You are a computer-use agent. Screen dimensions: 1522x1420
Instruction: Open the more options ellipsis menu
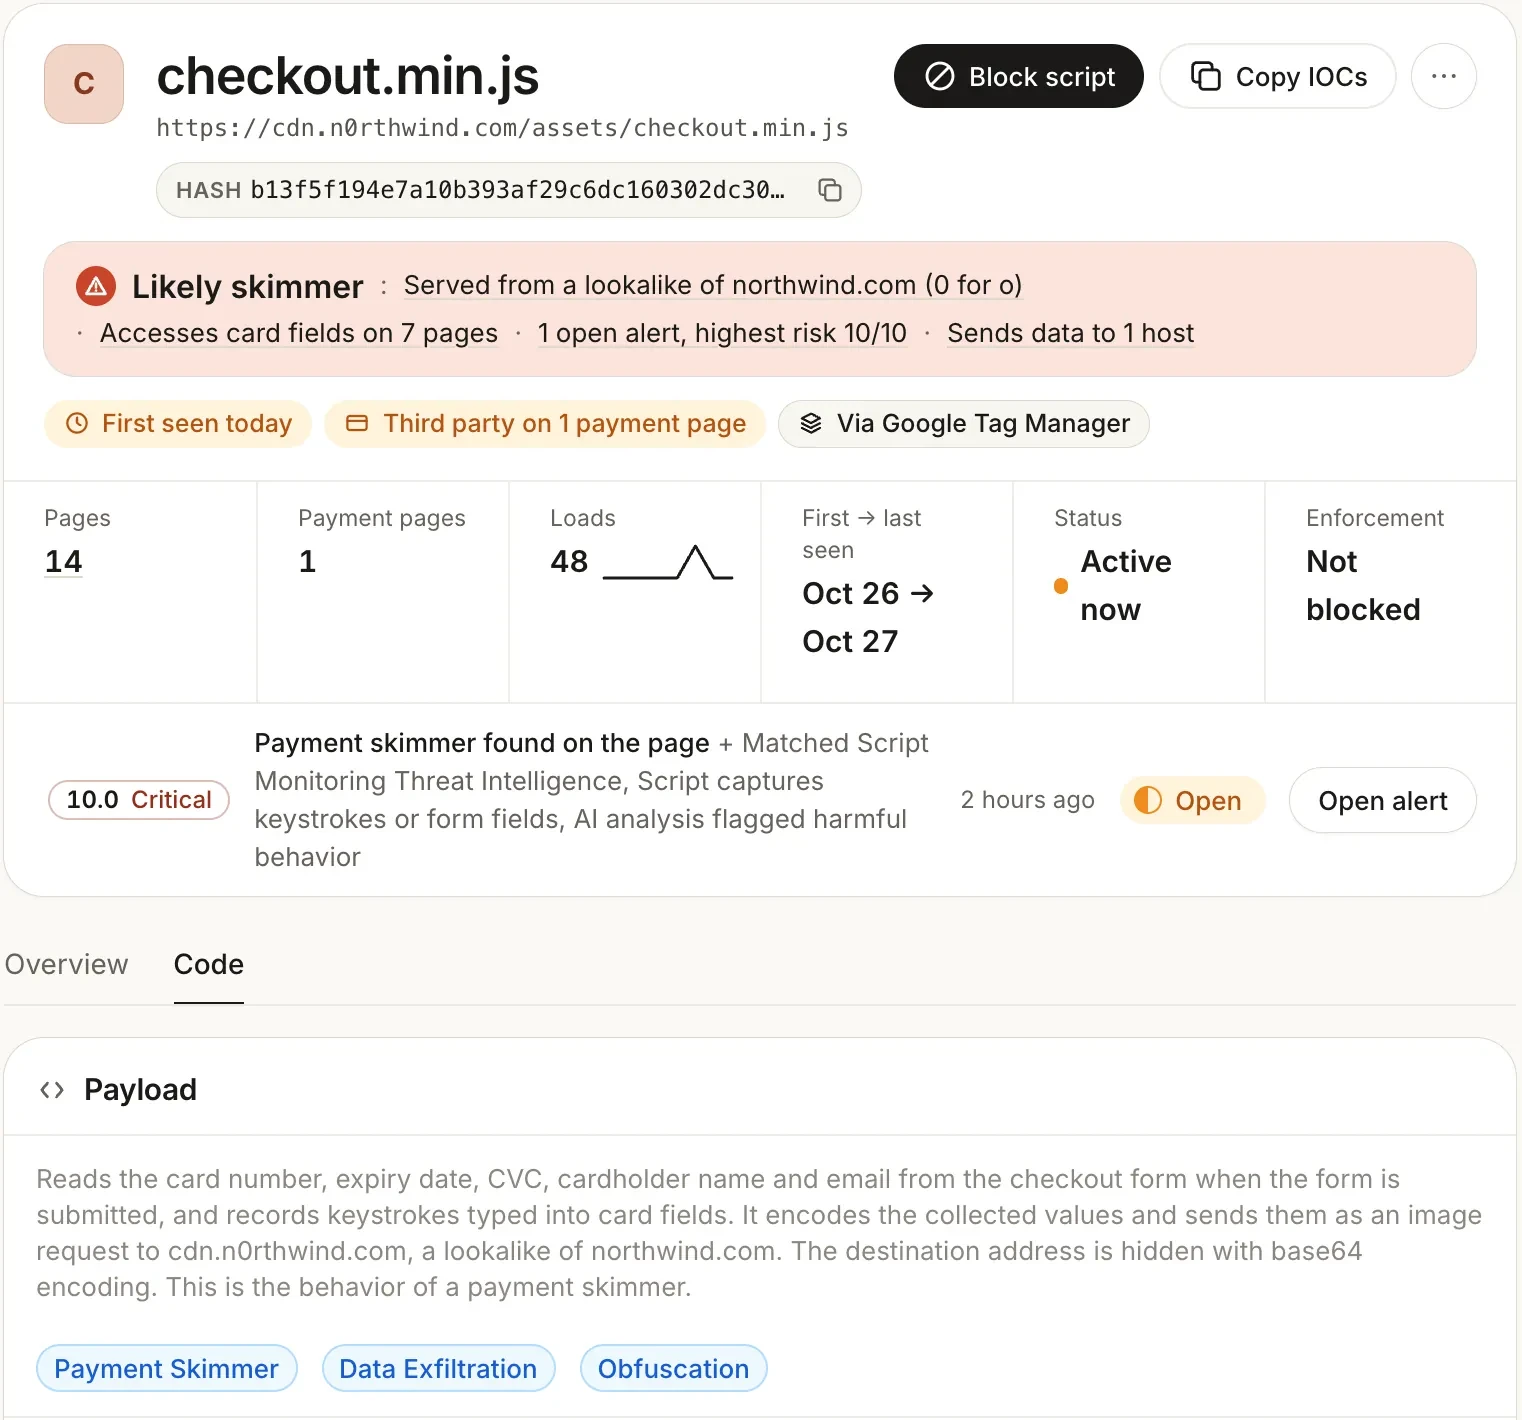point(1443,76)
